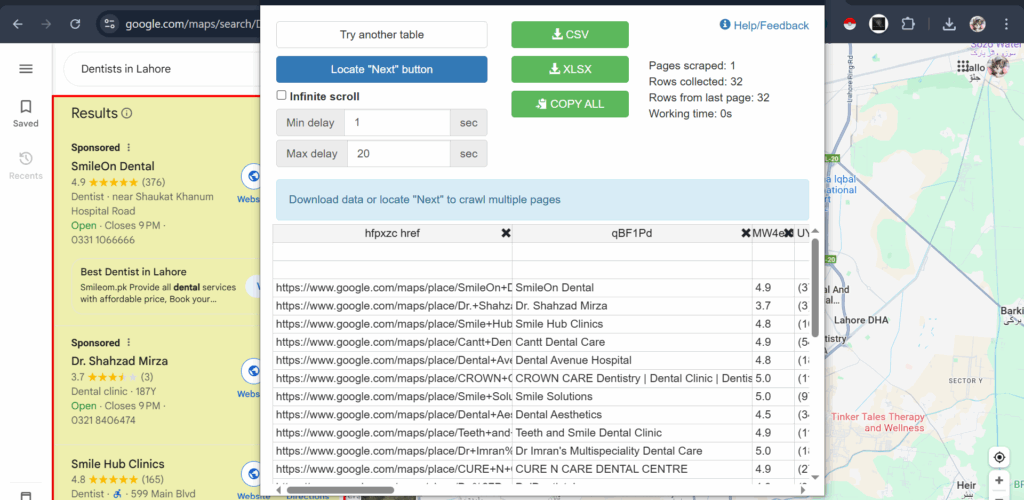
Task: Click the Dentists in Lahore search box
Action: pos(163,69)
